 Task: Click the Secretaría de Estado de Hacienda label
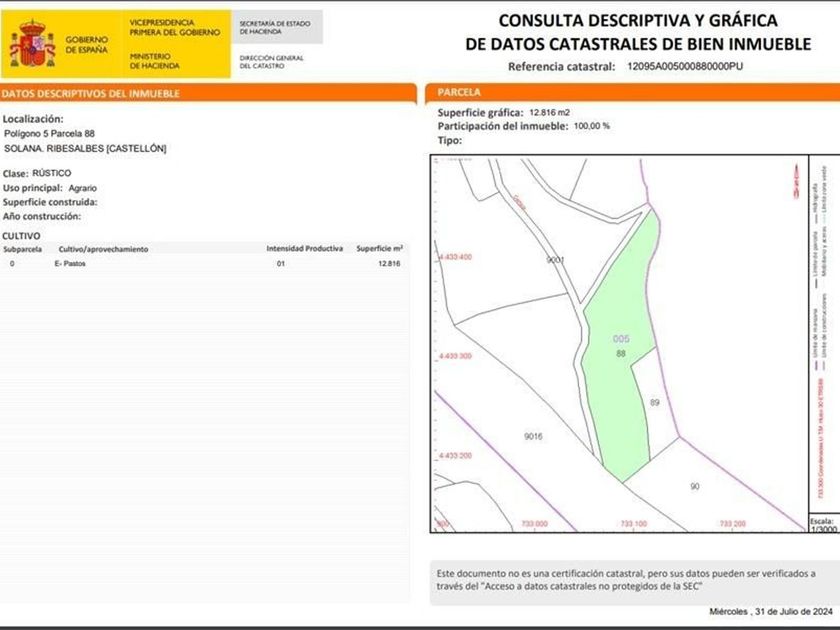tap(275, 27)
